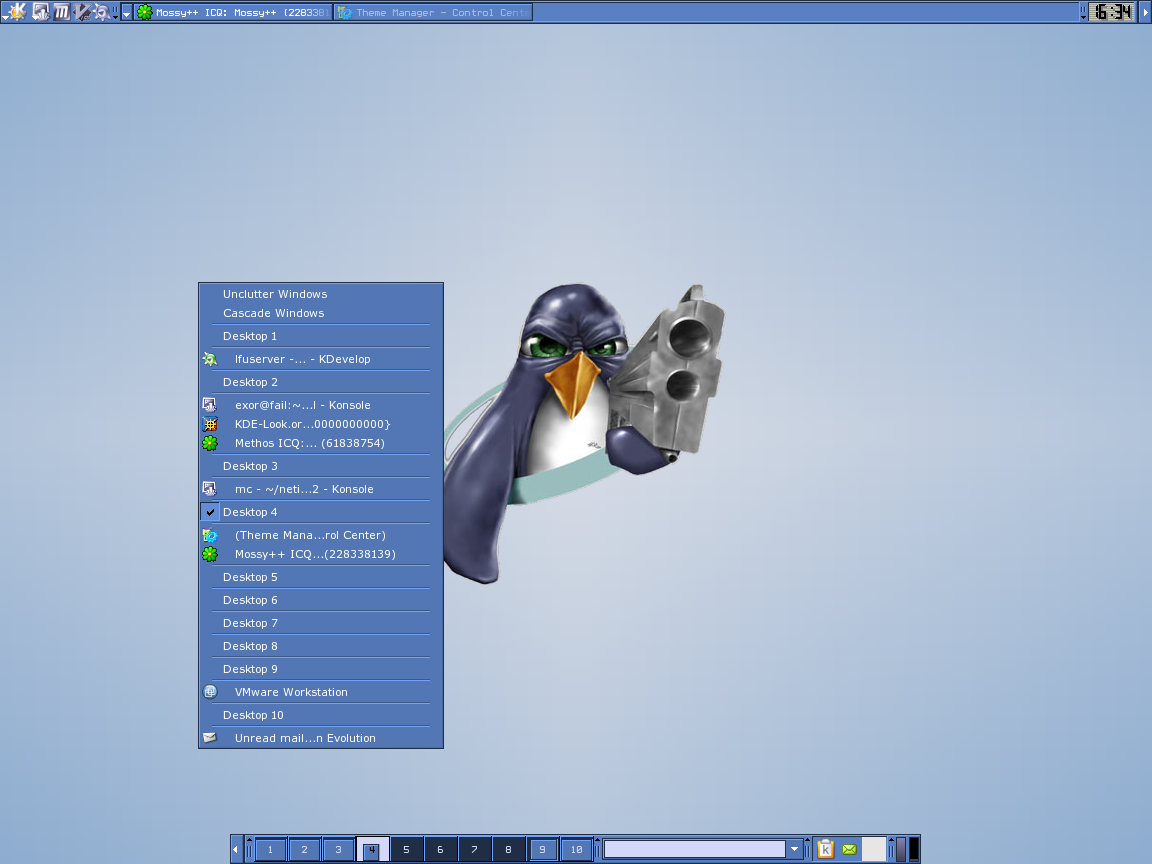The image size is (1152, 864).
Task: Toggle the checked Desktop 4 entry
Action: click(x=321, y=512)
